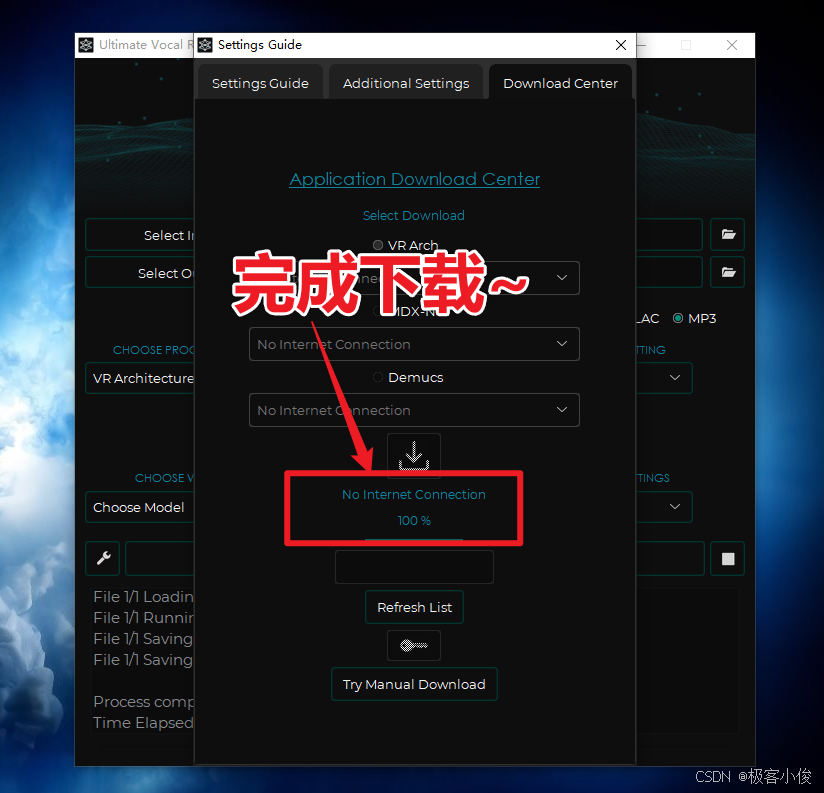Open the Choose Model dropdown in main window
This screenshot has width=824, height=793.
click(140, 507)
